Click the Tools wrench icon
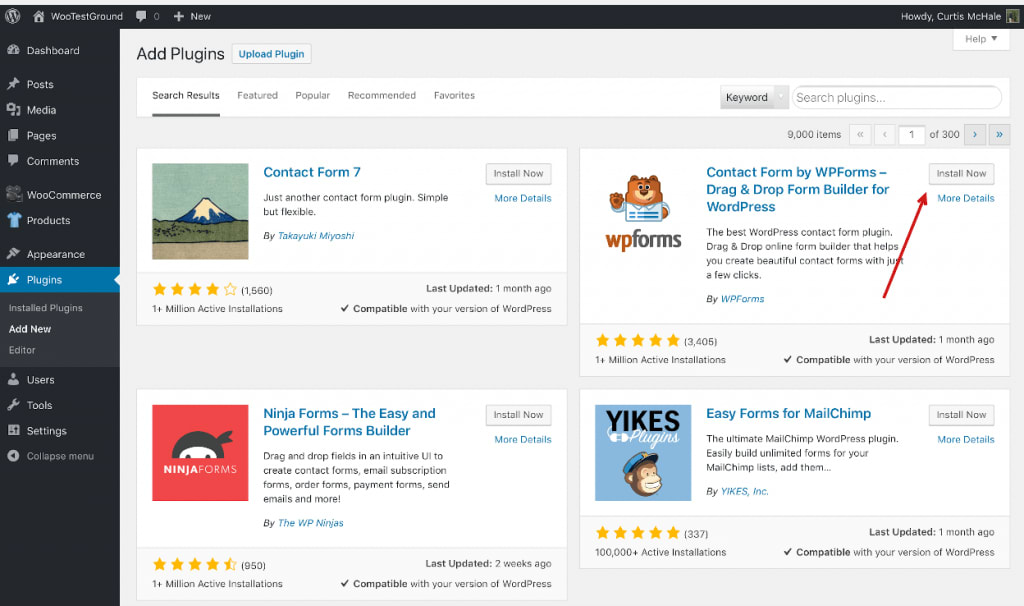Image resolution: width=1024 pixels, height=606 pixels. pyautogui.click(x=13, y=405)
